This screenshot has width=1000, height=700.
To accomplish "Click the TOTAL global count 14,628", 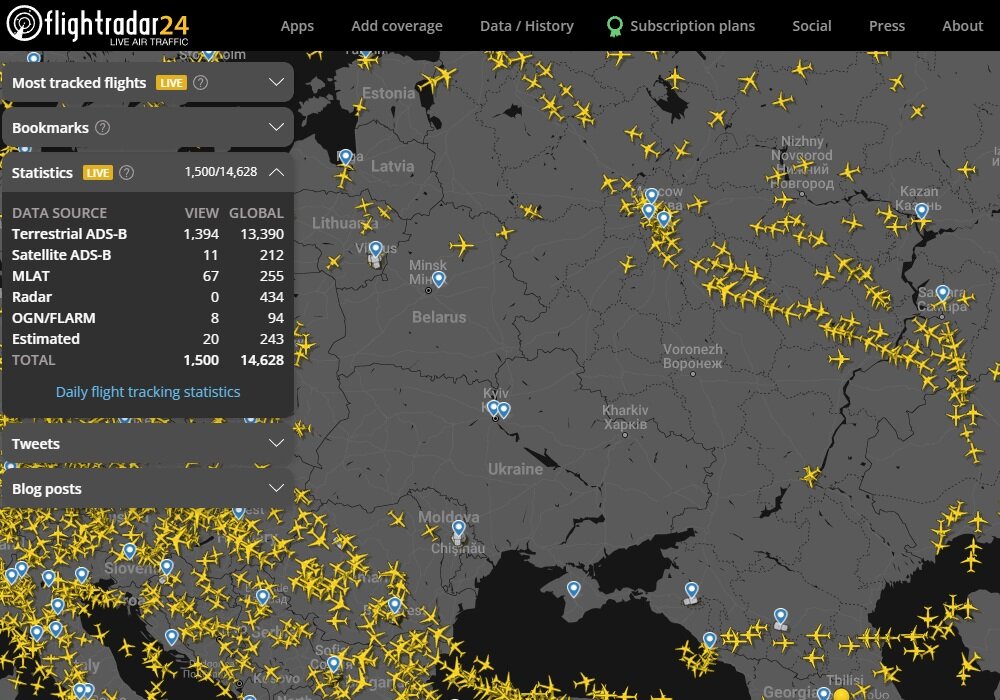I will [262, 360].
